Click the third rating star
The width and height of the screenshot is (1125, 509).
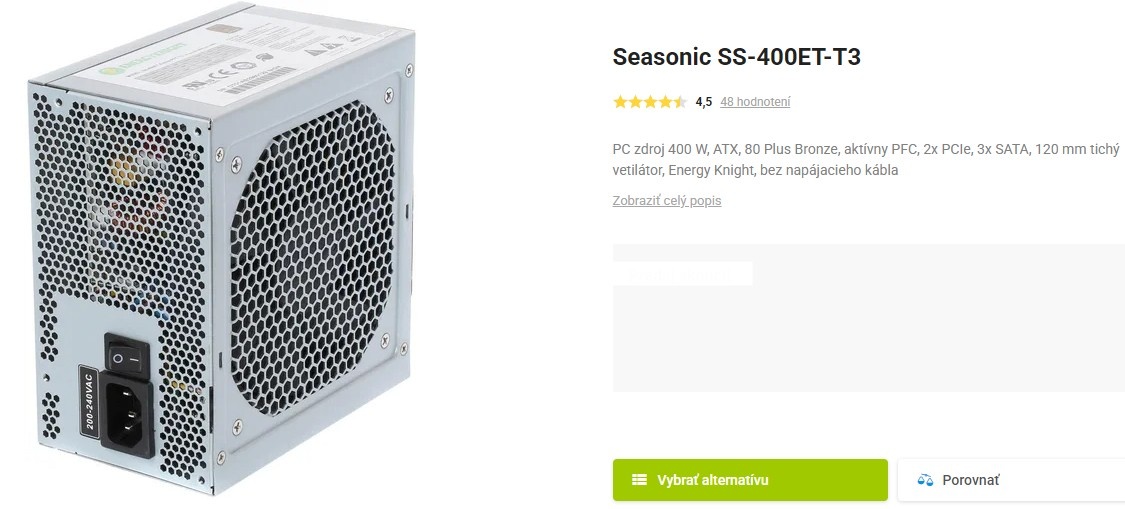point(650,102)
